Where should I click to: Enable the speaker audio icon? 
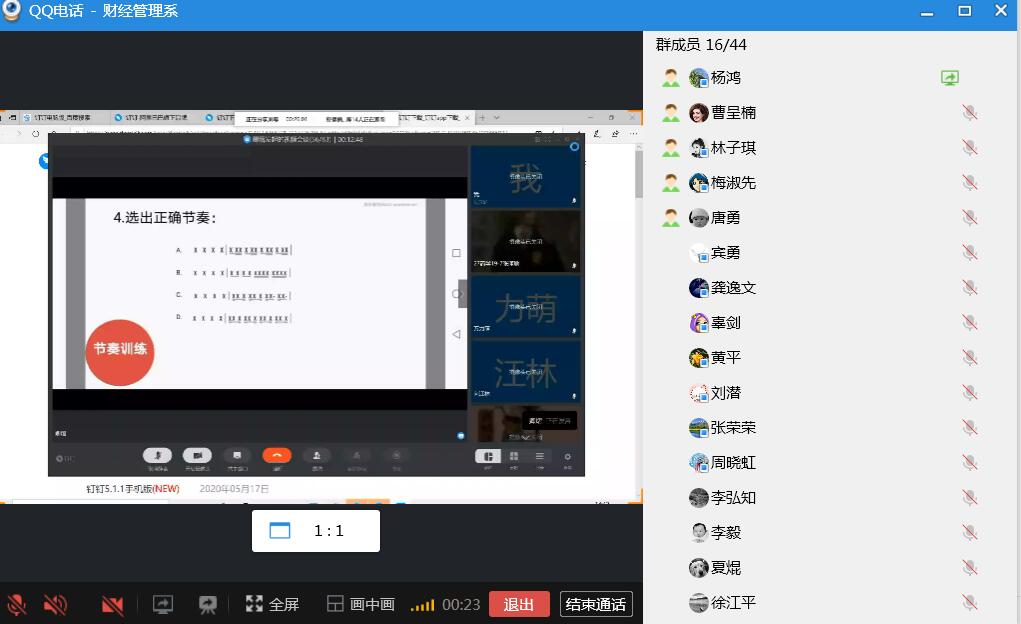point(55,605)
